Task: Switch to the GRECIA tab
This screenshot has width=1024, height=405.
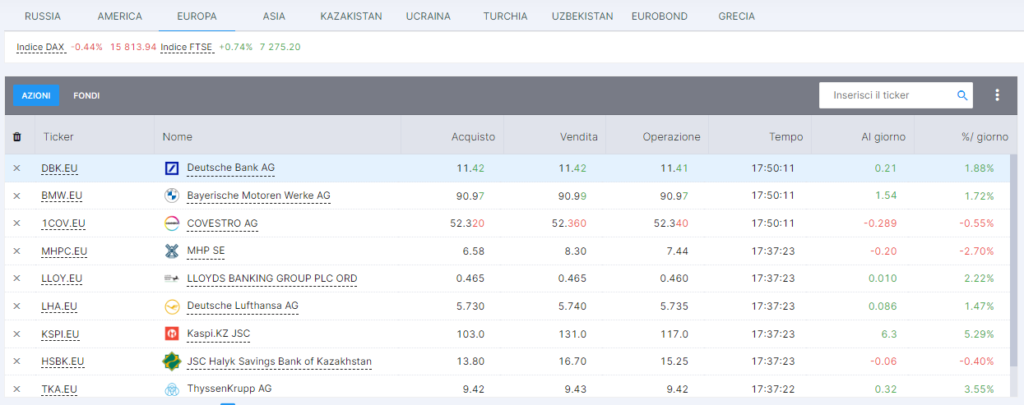Action: 736,16
